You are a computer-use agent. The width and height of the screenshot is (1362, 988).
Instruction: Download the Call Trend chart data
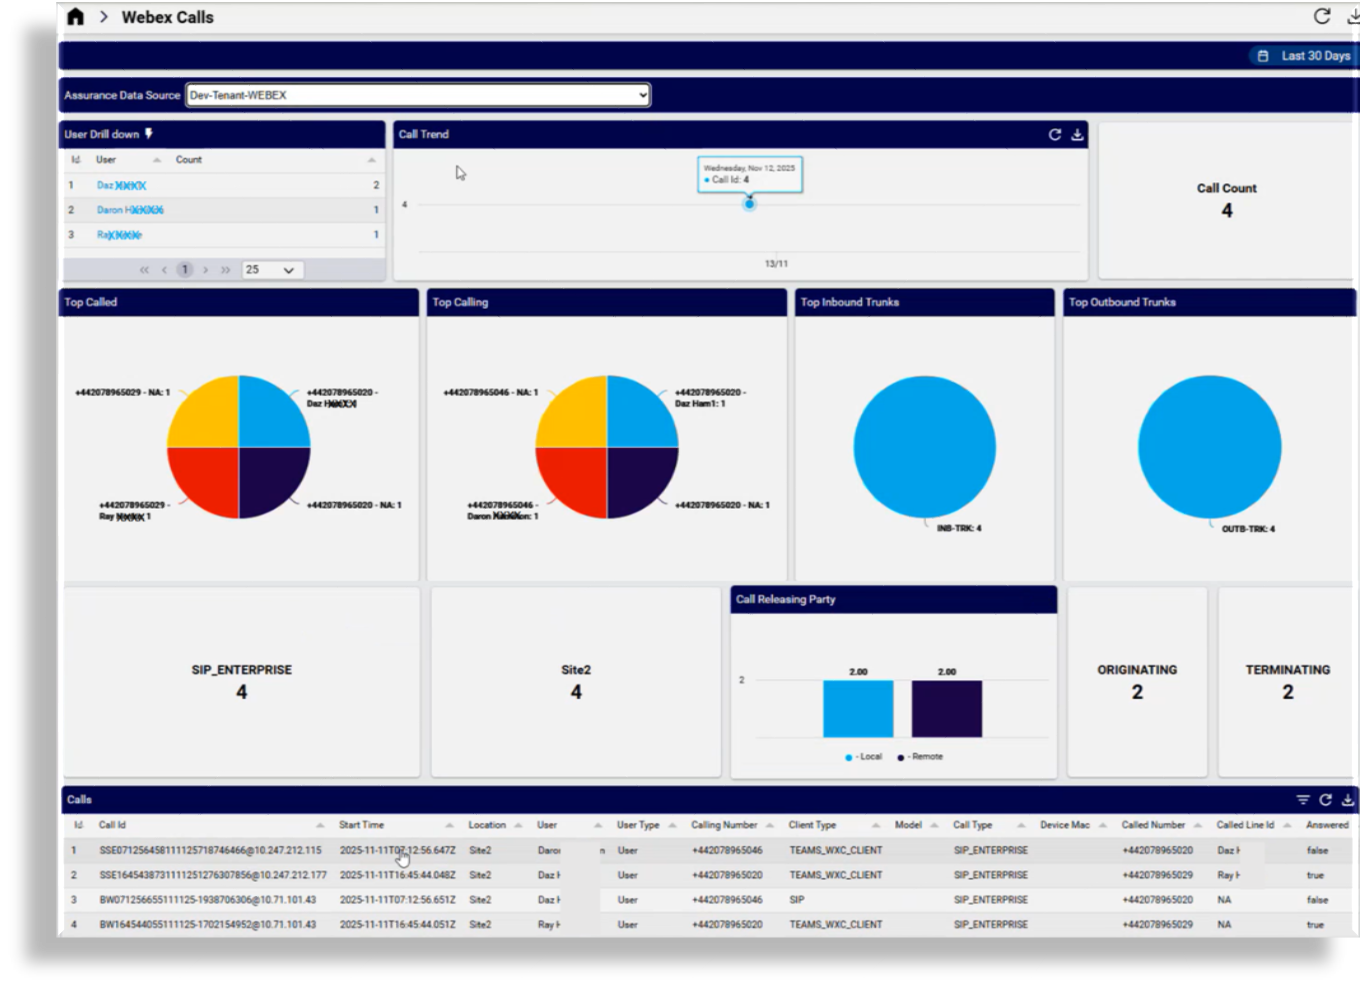coord(1077,133)
